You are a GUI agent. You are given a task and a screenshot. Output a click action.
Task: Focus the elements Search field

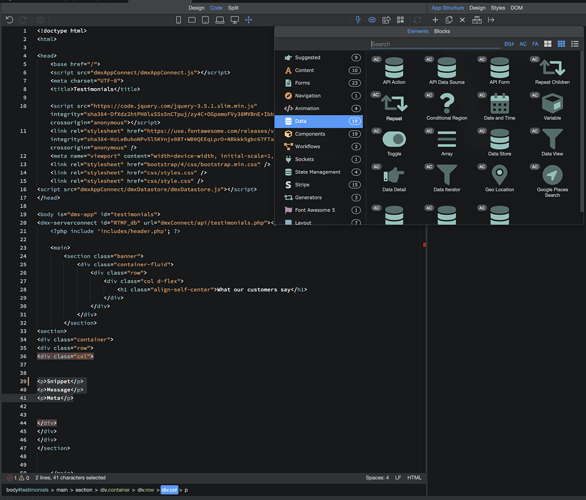point(435,44)
